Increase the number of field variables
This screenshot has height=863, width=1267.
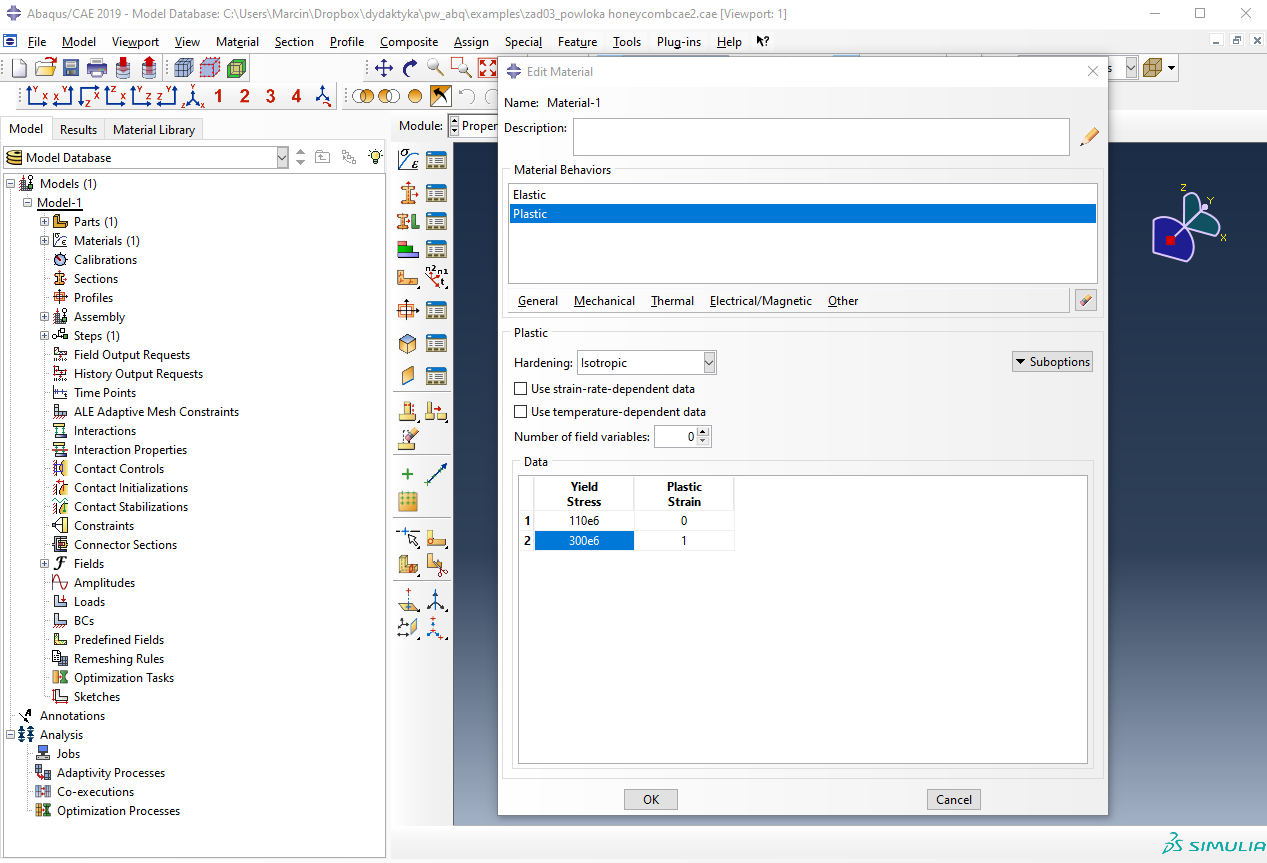[704, 432]
